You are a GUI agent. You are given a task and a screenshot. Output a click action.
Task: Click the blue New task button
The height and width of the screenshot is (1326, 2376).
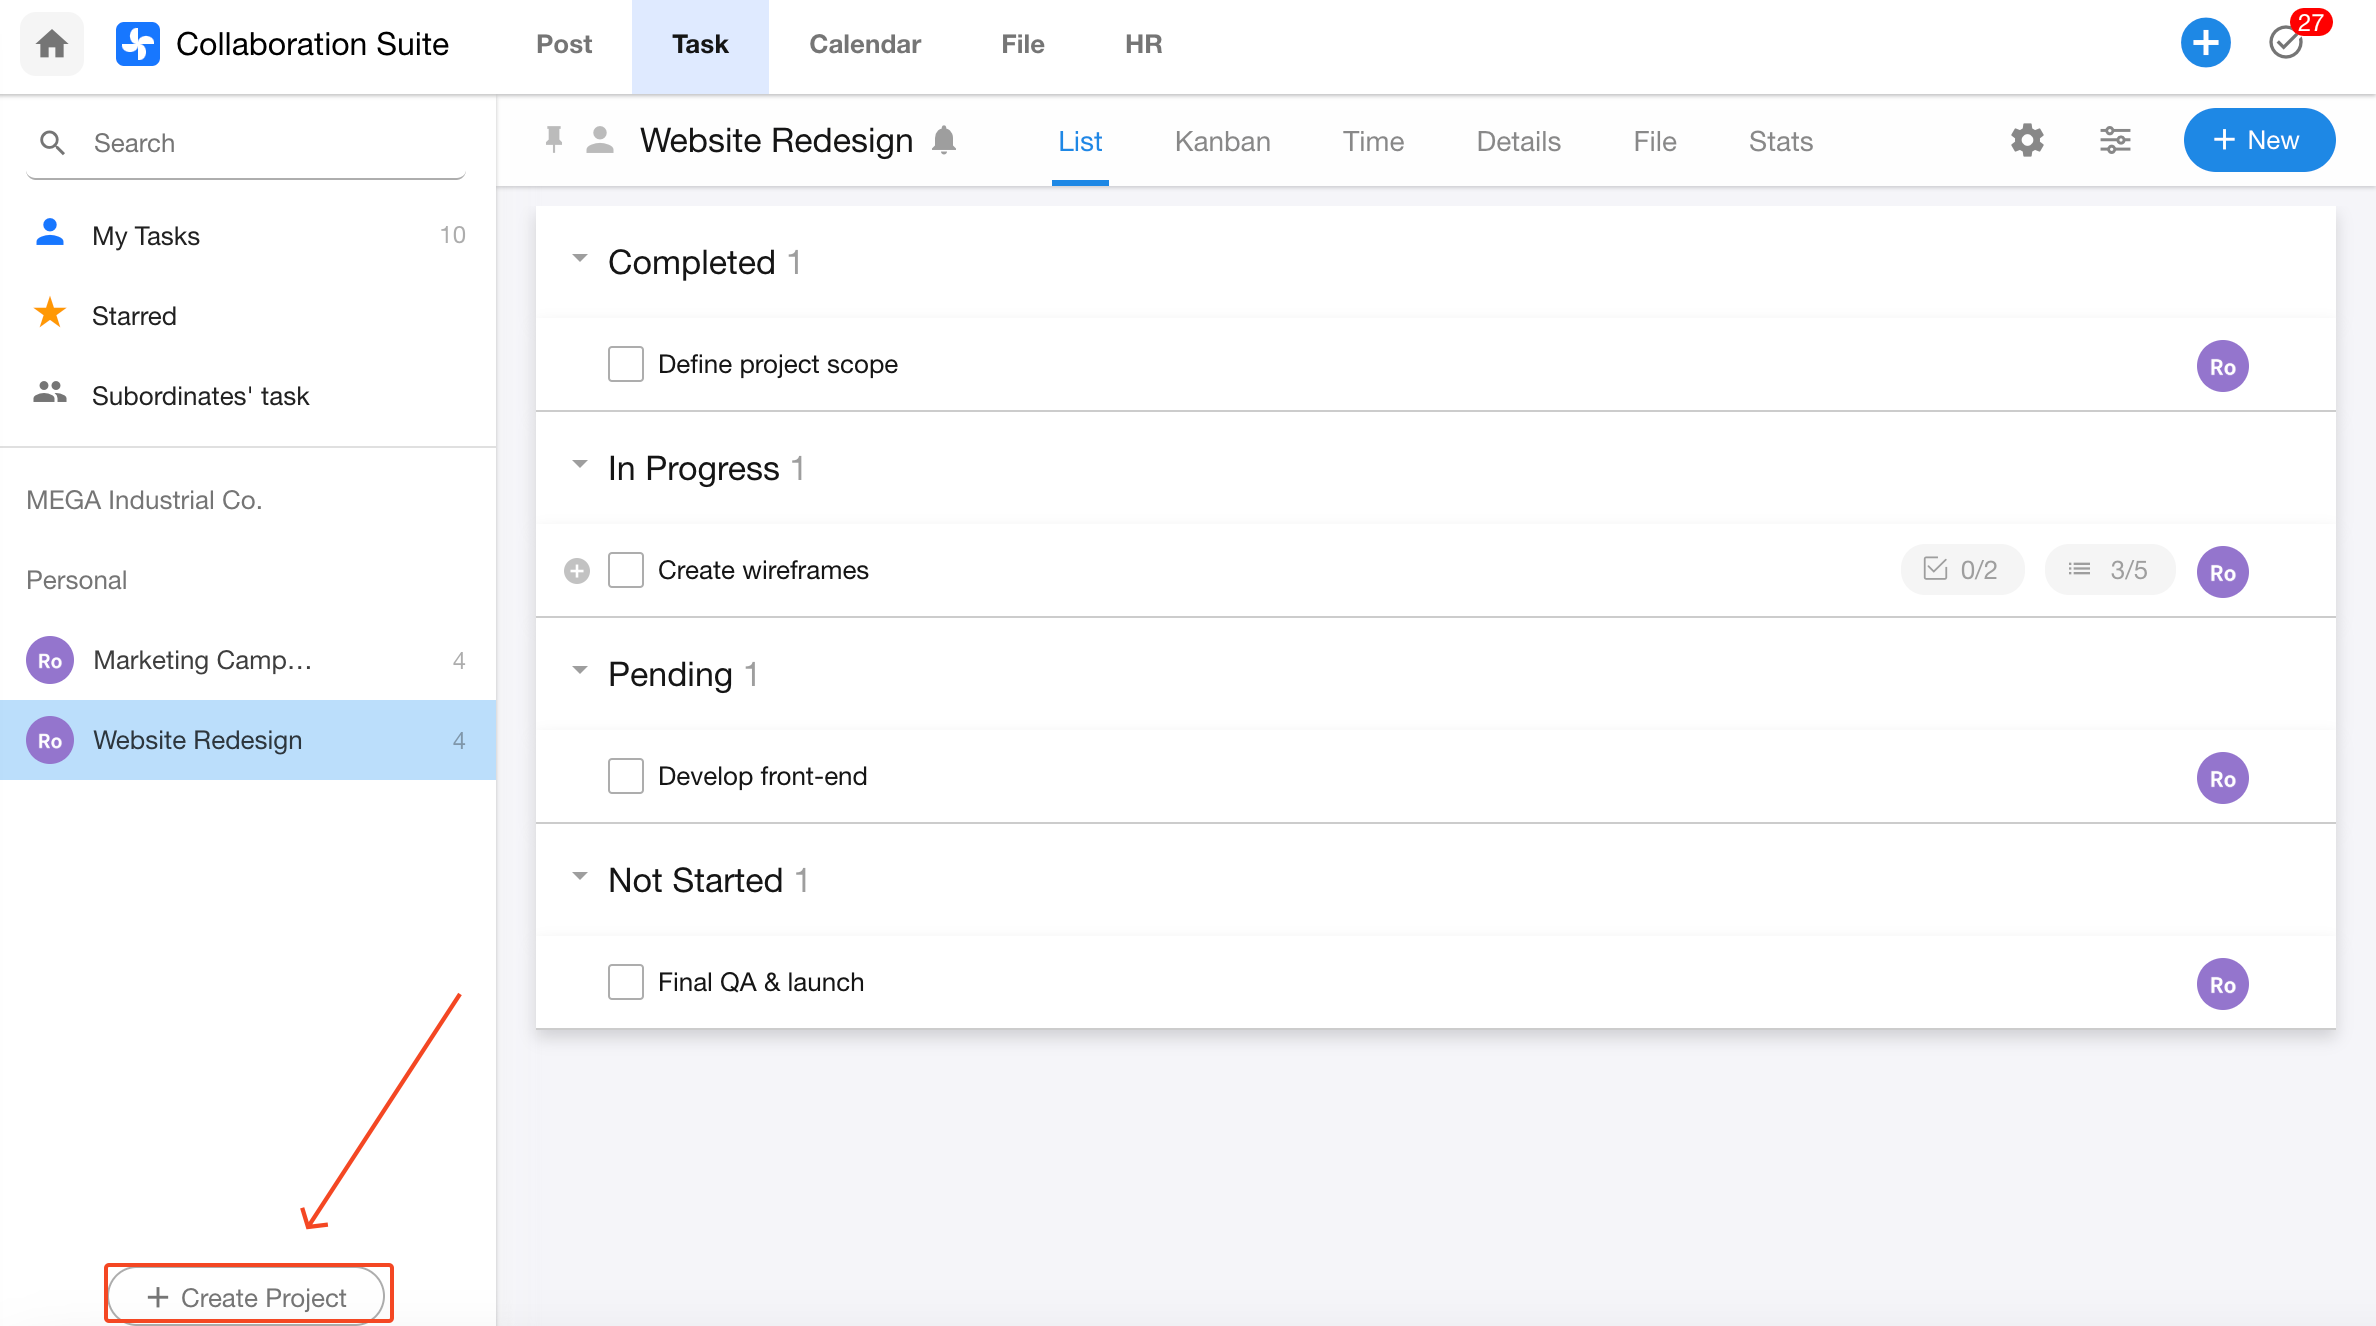[x=2259, y=140]
